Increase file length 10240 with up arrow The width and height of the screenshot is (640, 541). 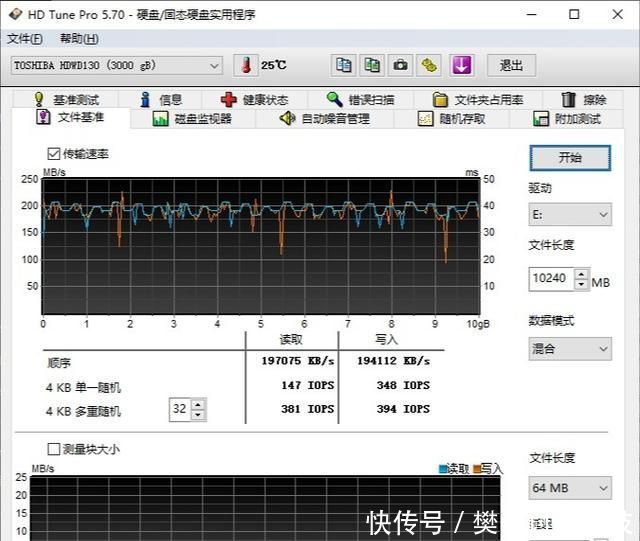click(x=582, y=274)
